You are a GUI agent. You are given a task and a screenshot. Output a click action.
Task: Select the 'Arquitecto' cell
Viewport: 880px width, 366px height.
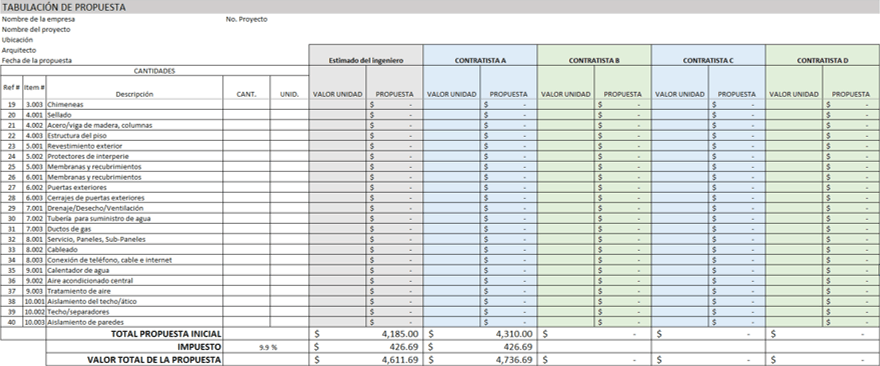[19, 50]
